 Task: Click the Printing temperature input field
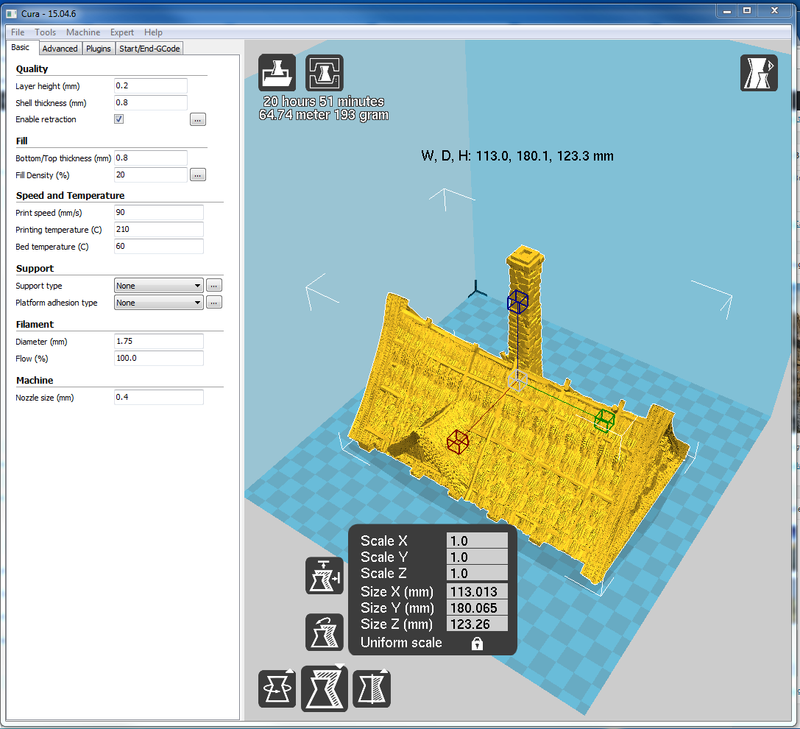click(x=159, y=229)
